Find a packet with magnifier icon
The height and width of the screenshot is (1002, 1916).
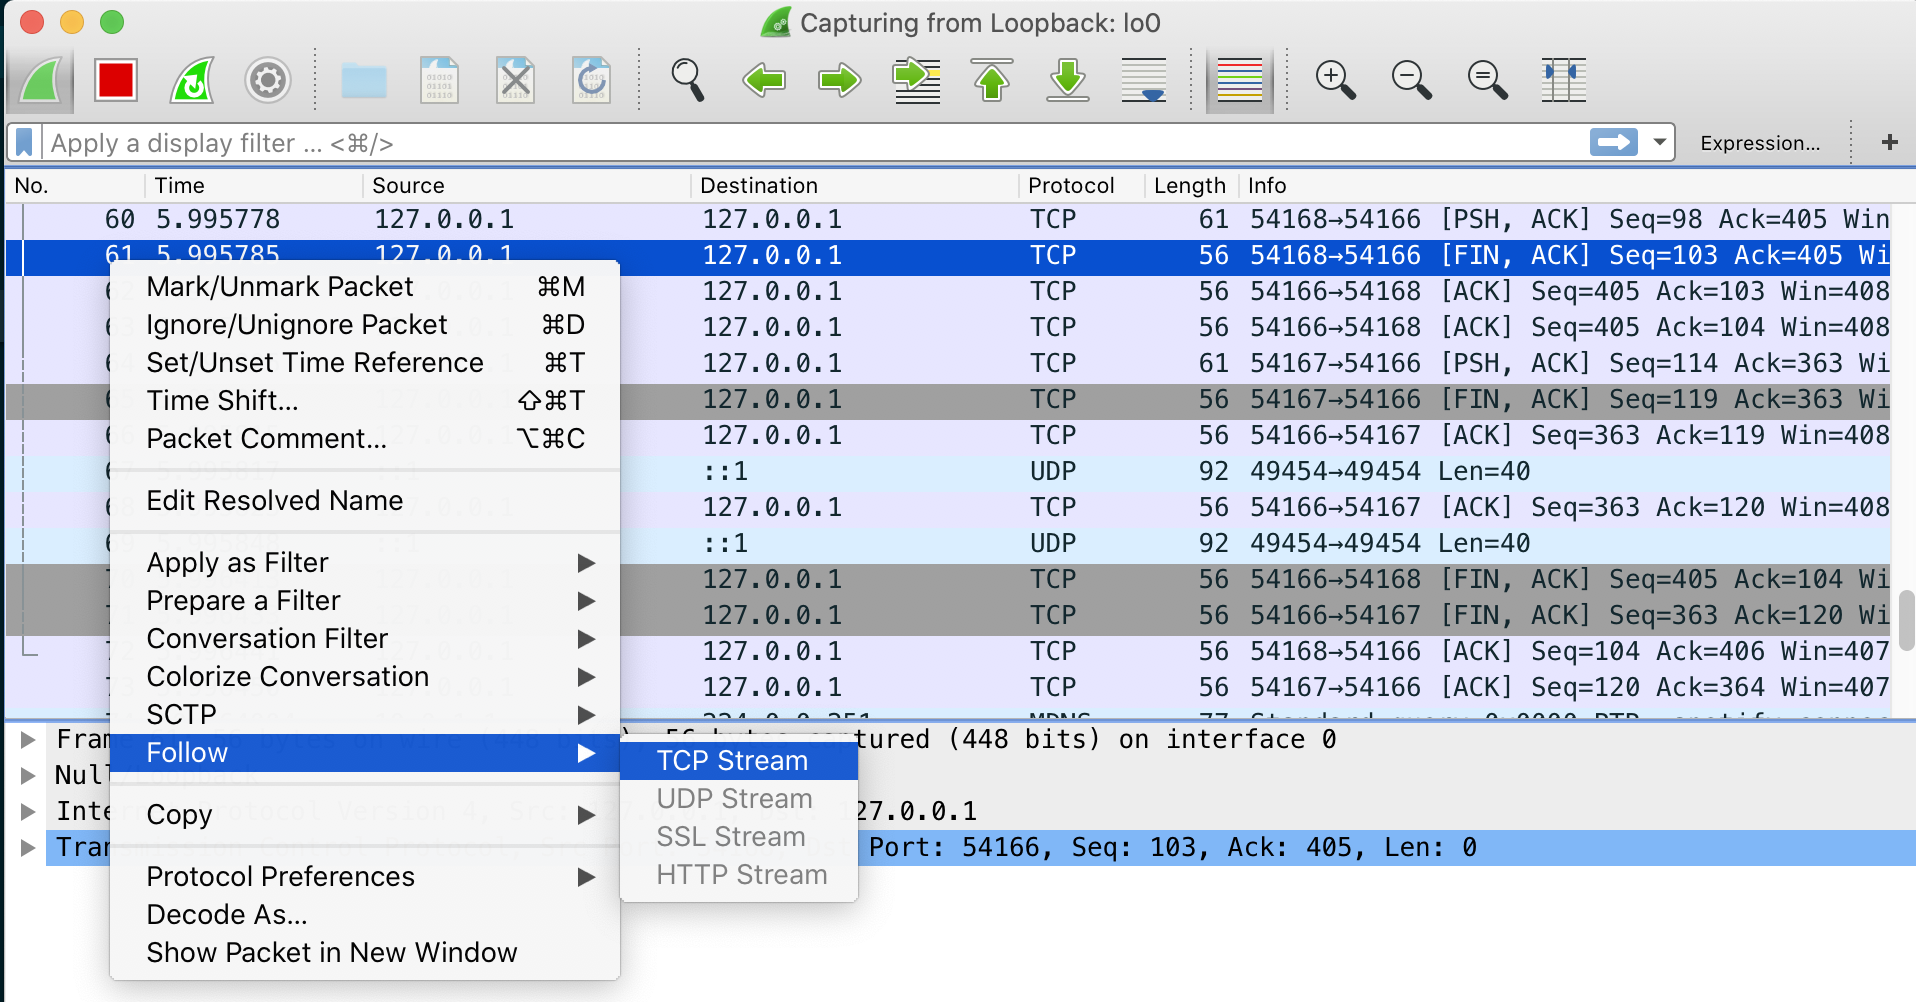tap(688, 80)
